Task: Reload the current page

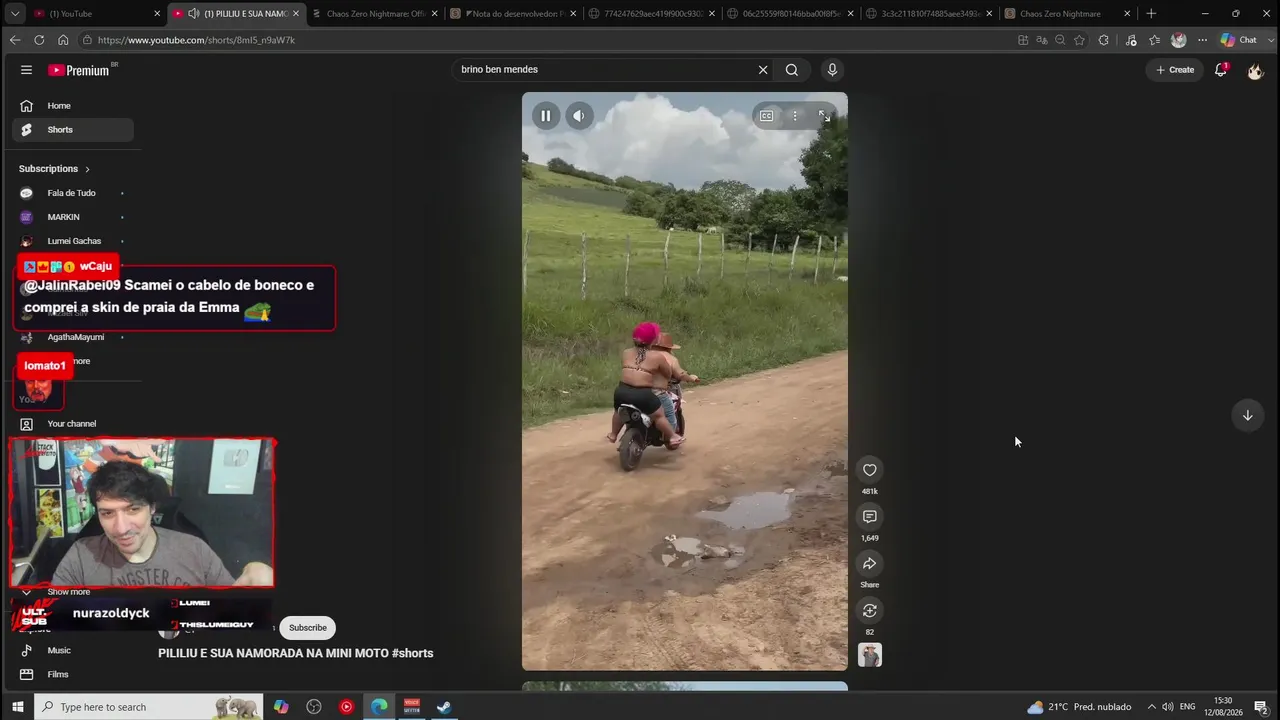Action: click(x=39, y=40)
